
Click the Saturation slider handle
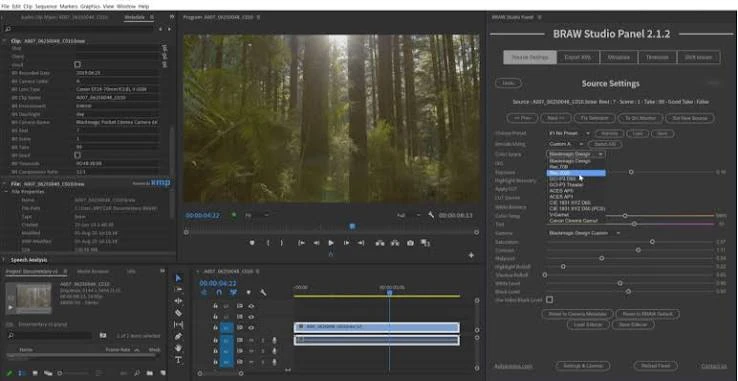652,242
